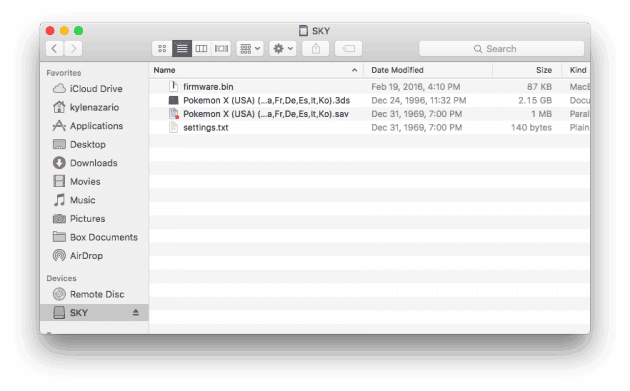The width and height of the screenshot is (630, 391).
Task: Select the settings.txt file name
Action: (x=206, y=128)
